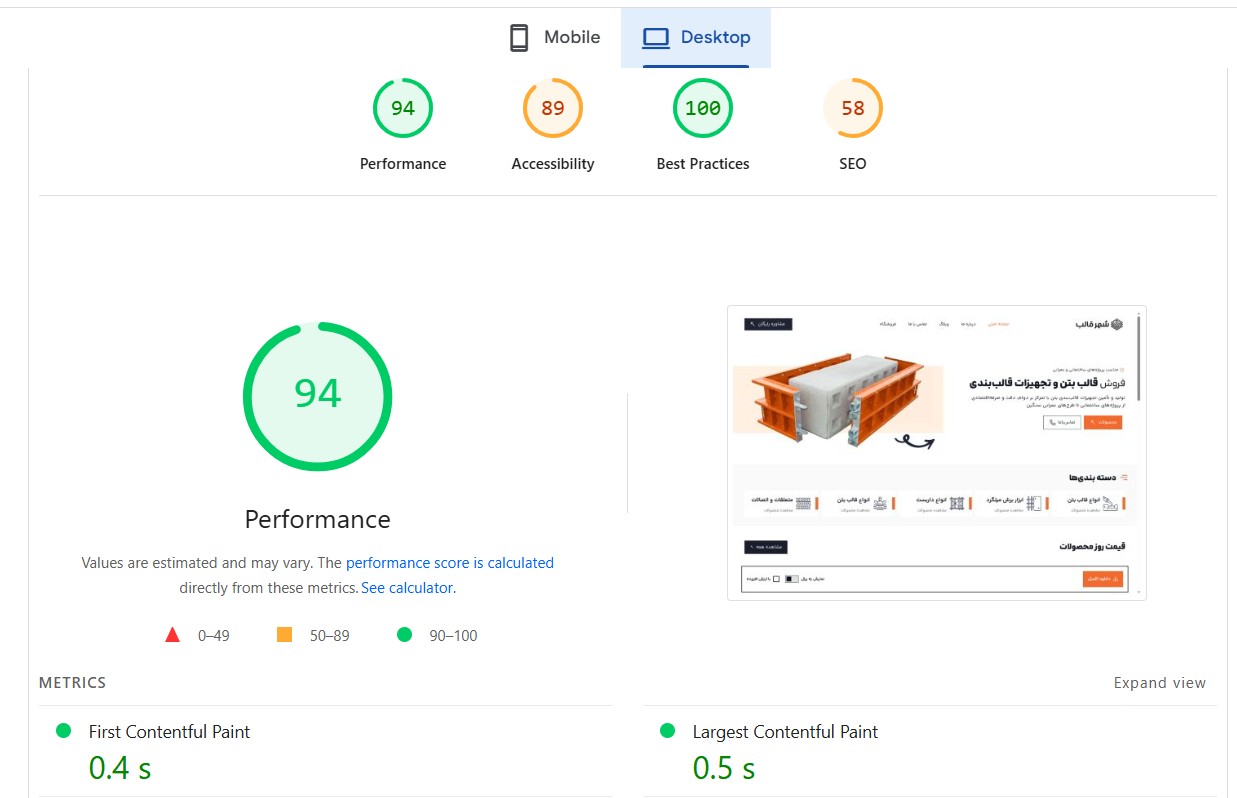
Task: Open 'performance score is calculated' link
Action: click(x=449, y=563)
